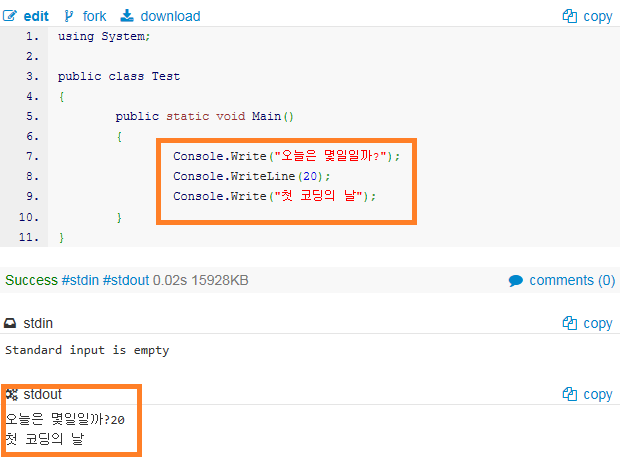Open the edit link
The width and height of the screenshot is (636, 467).
point(36,16)
